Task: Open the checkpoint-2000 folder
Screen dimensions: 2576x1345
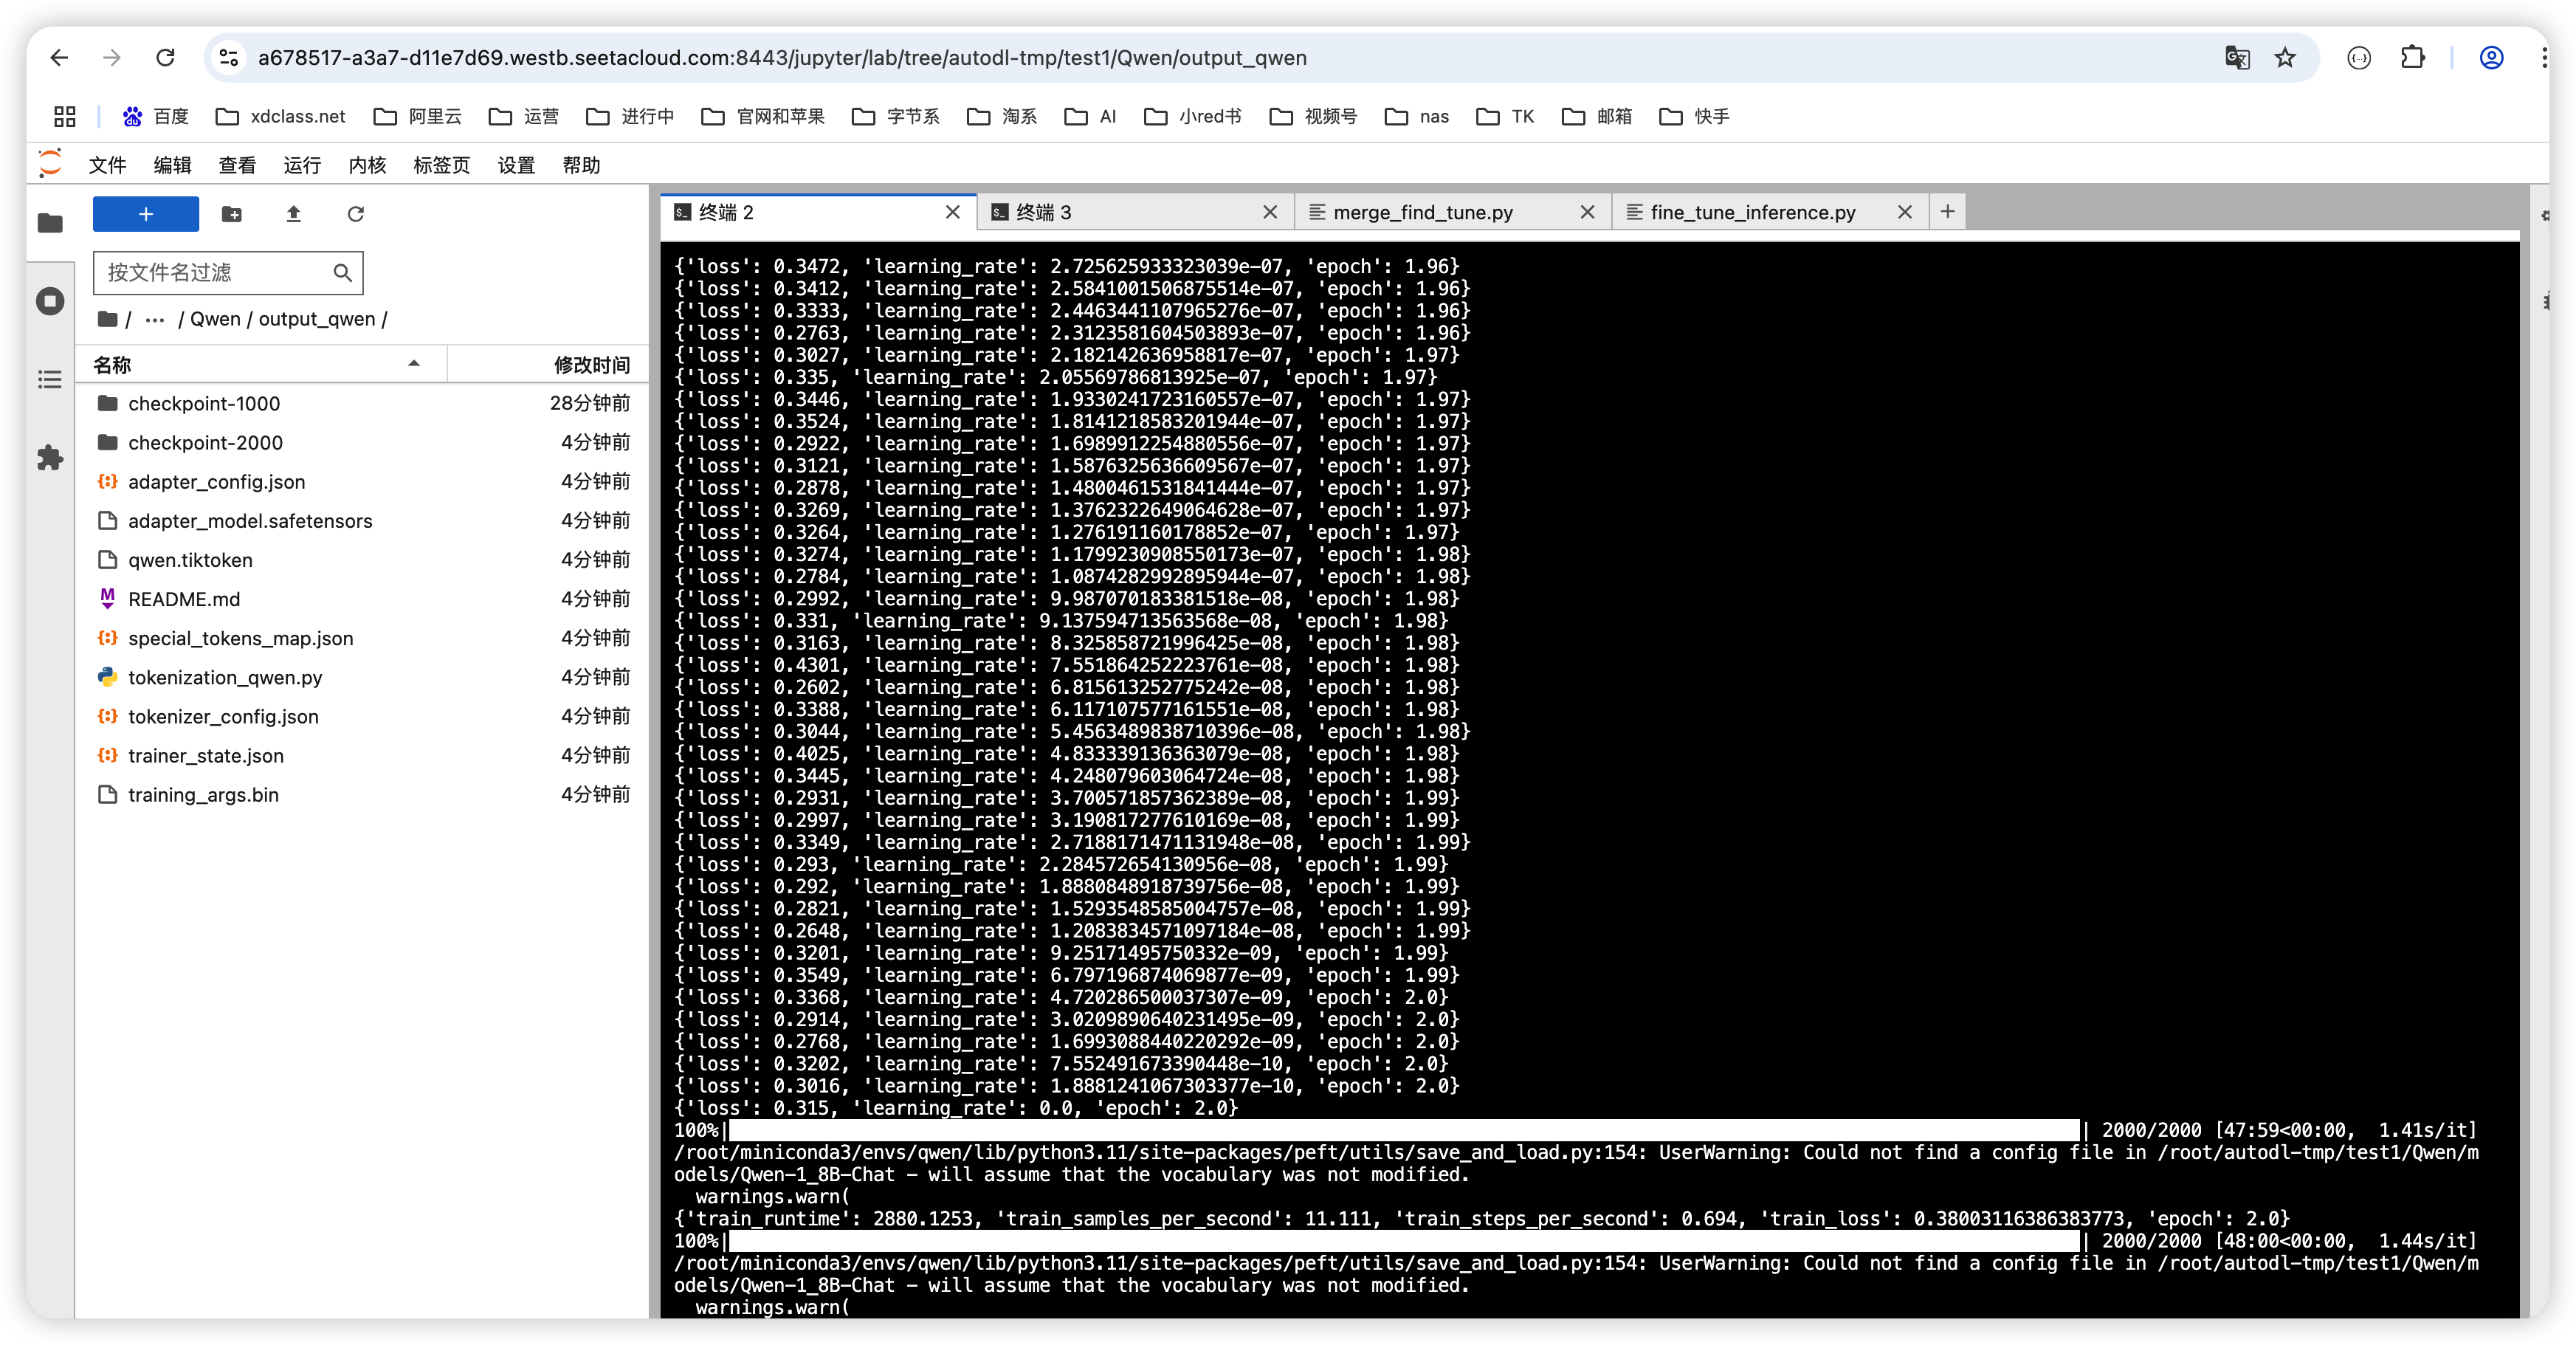Action: click(205, 443)
